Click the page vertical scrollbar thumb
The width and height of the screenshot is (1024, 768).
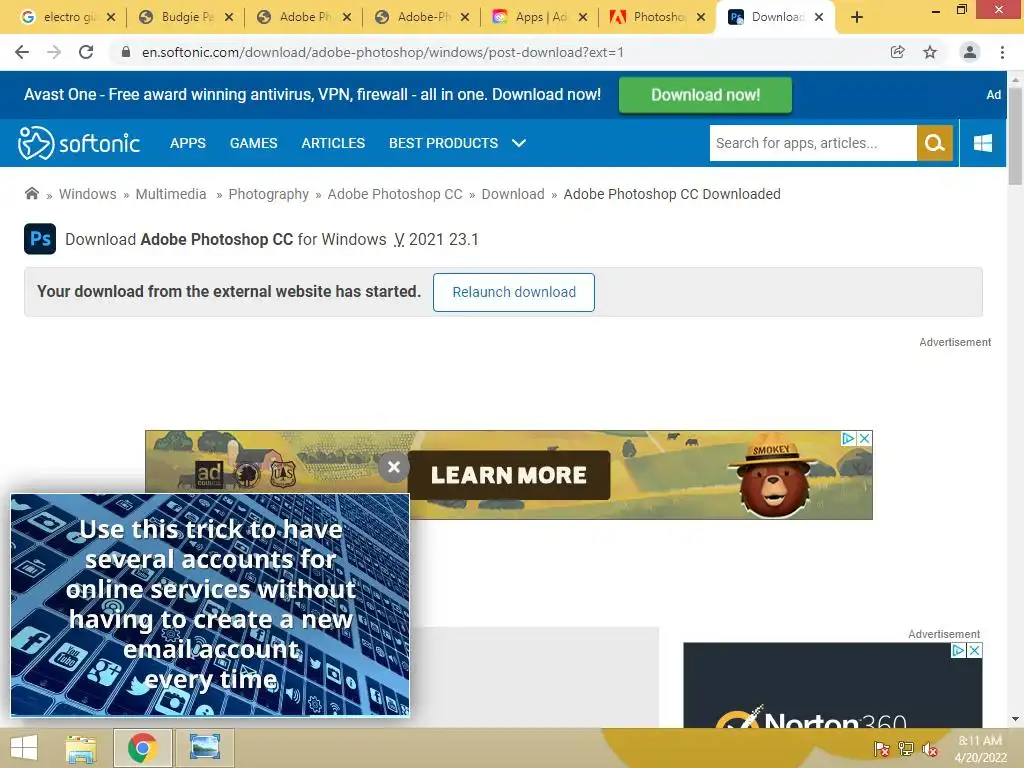pyautogui.click(x=1015, y=136)
